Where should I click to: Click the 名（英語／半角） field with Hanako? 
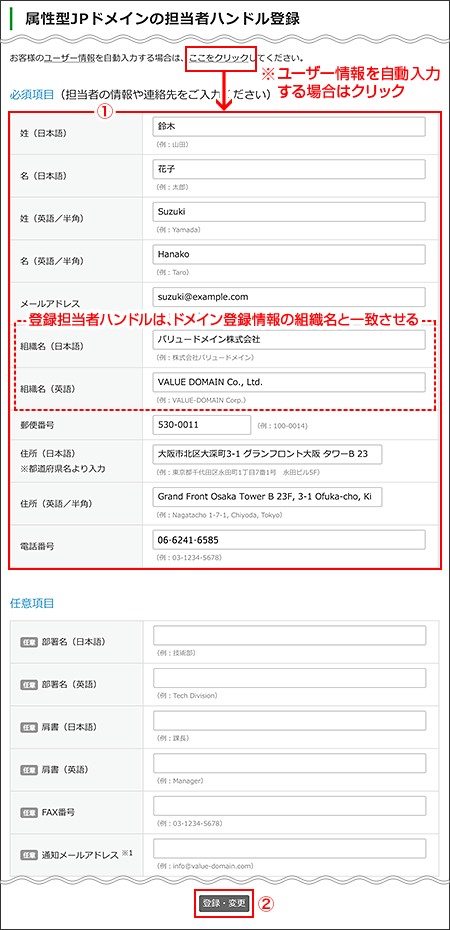tap(289, 254)
